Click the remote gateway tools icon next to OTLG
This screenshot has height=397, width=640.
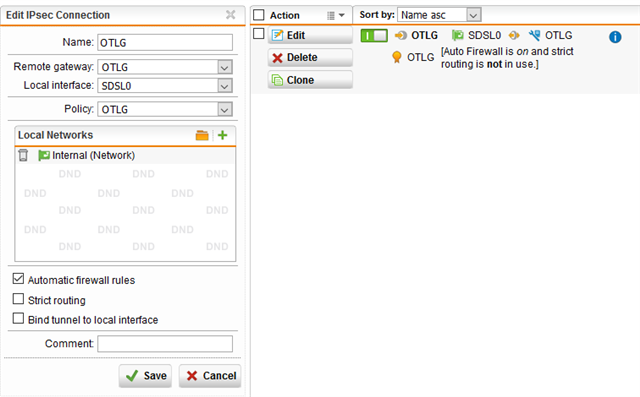(x=534, y=35)
